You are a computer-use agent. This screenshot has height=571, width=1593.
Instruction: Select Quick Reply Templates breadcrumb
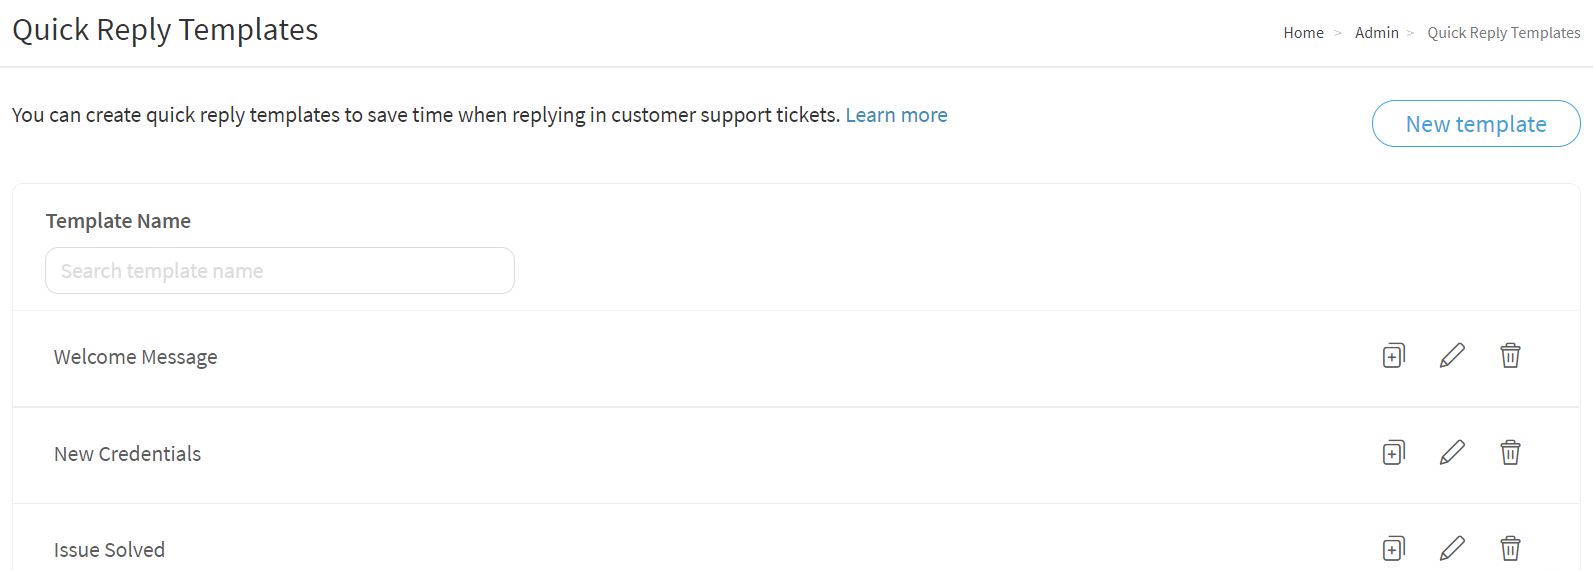1503,33
